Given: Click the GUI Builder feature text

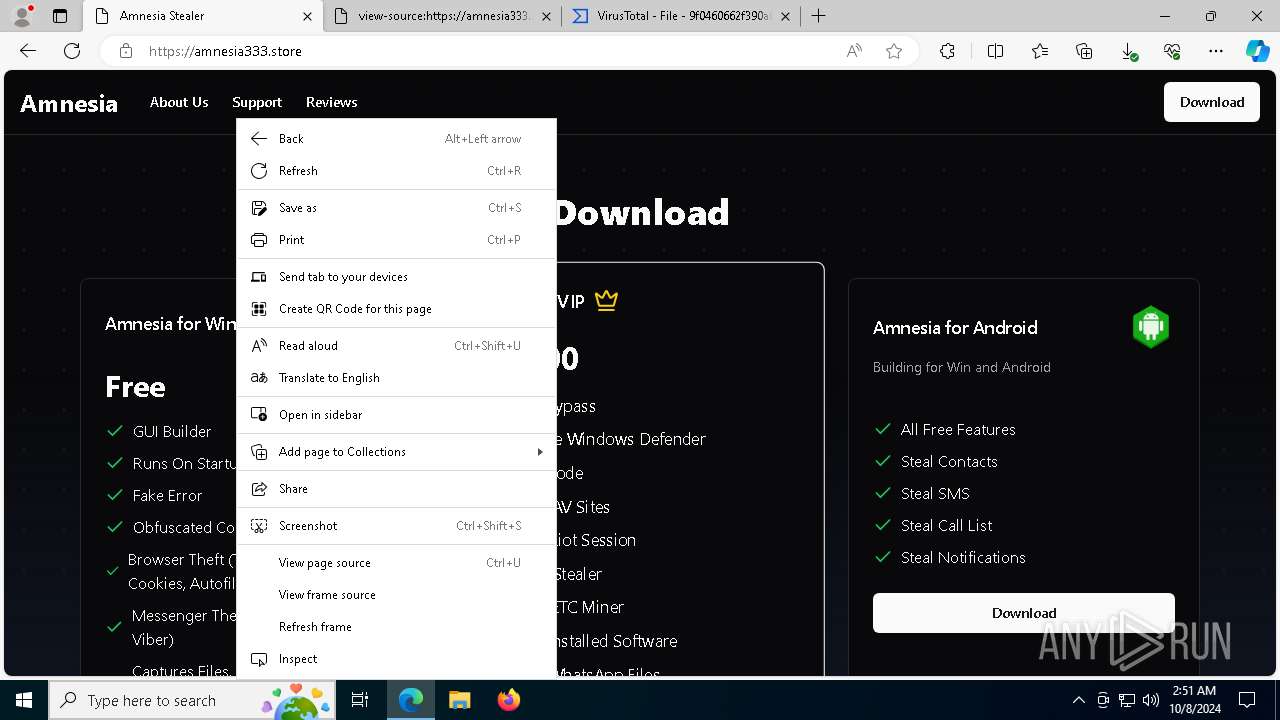Looking at the screenshot, I should (172, 431).
